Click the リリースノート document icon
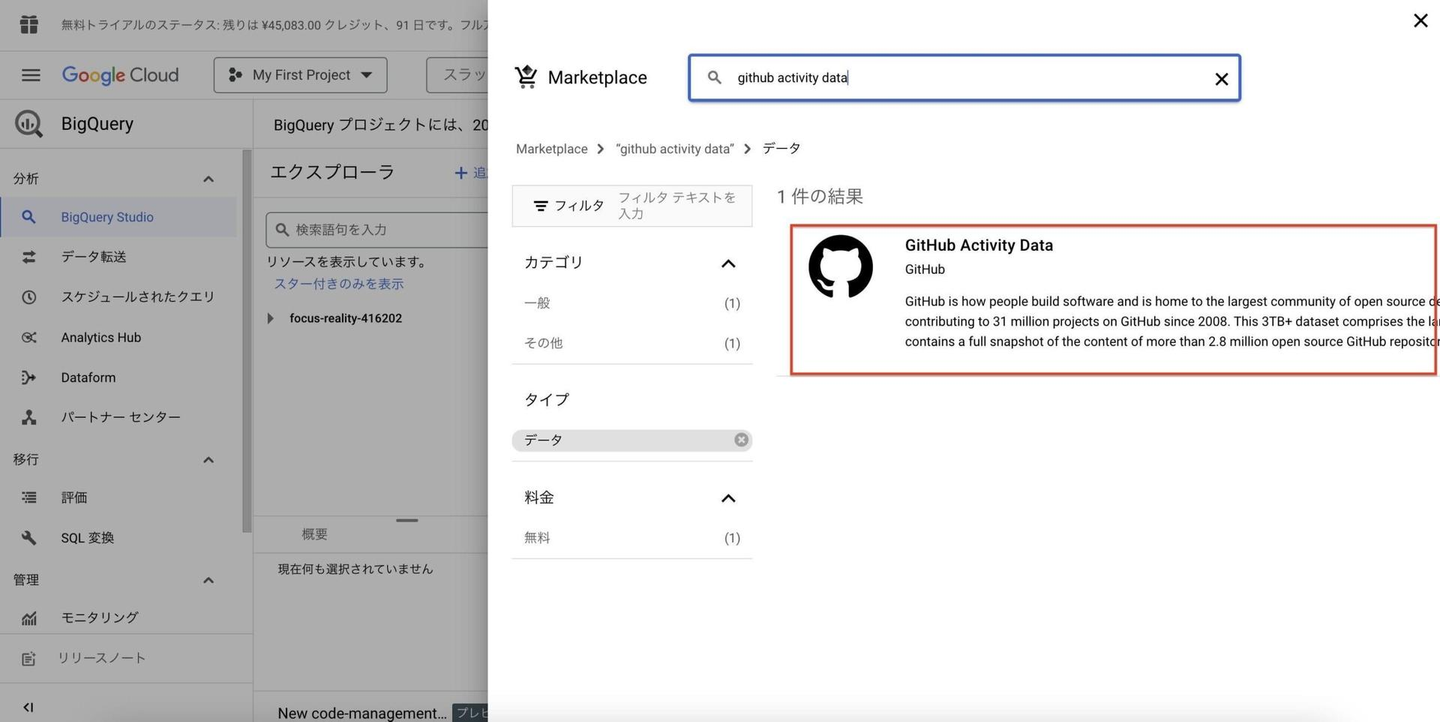The image size is (1440, 722). tap(29, 659)
